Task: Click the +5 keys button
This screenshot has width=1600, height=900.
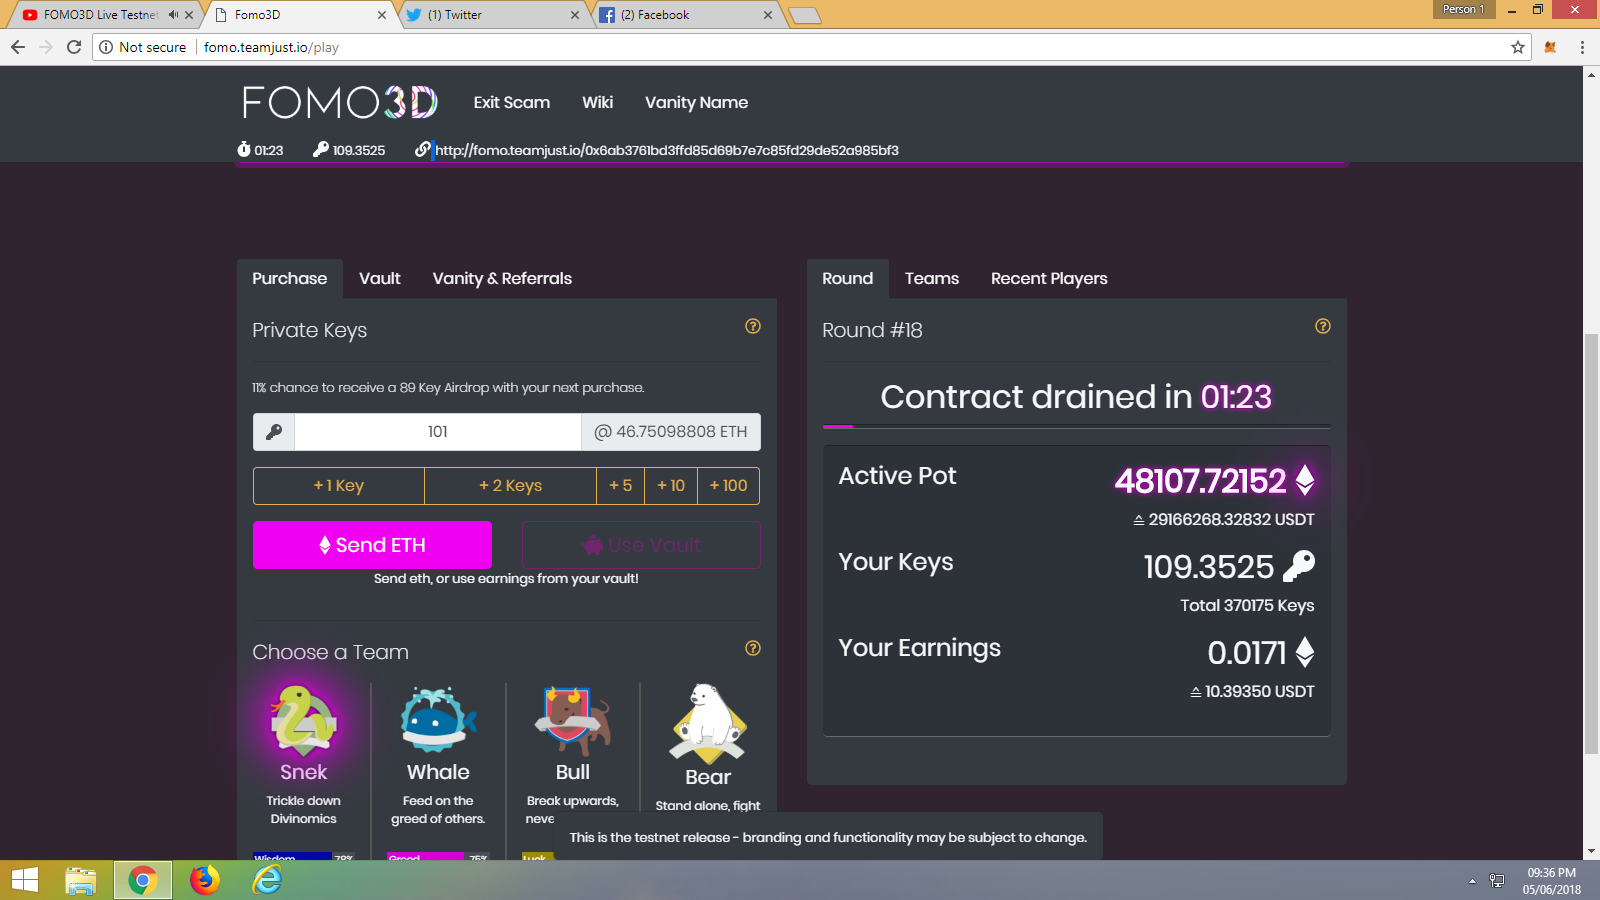Action: coord(621,486)
